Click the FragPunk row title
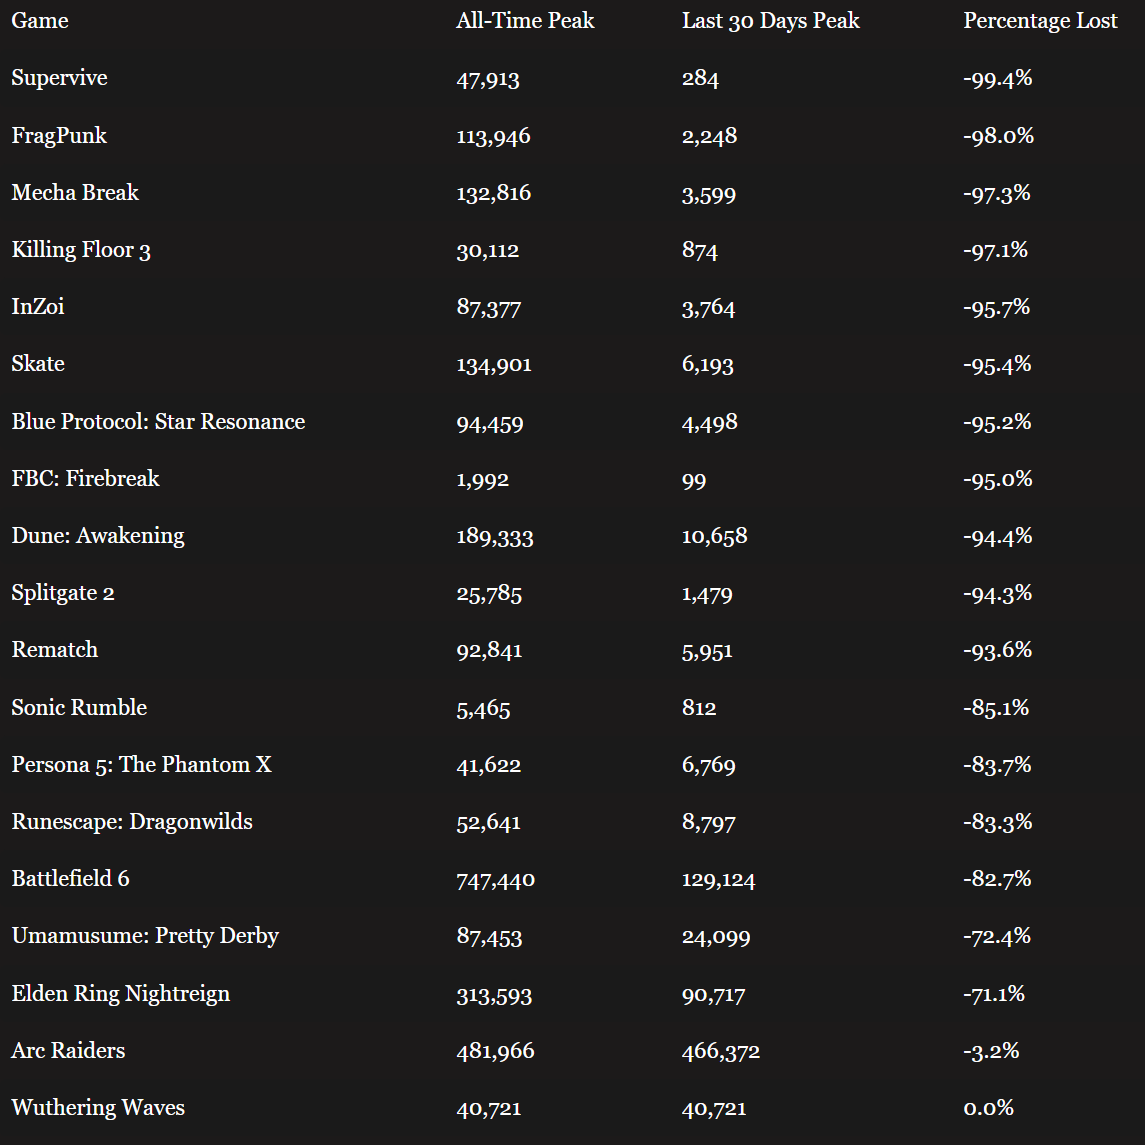This screenshot has height=1145, width=1145. tap(59, 136)
